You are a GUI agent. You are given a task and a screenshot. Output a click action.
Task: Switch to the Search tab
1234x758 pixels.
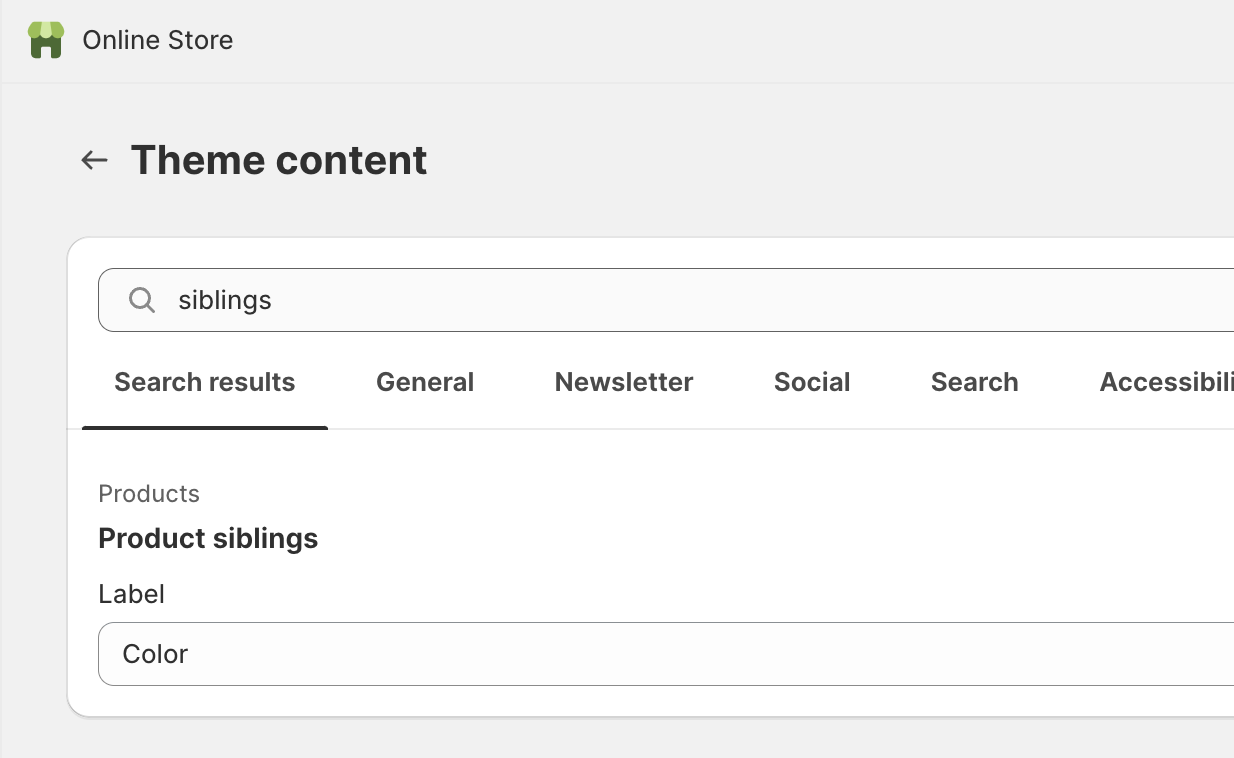point(974,382)
